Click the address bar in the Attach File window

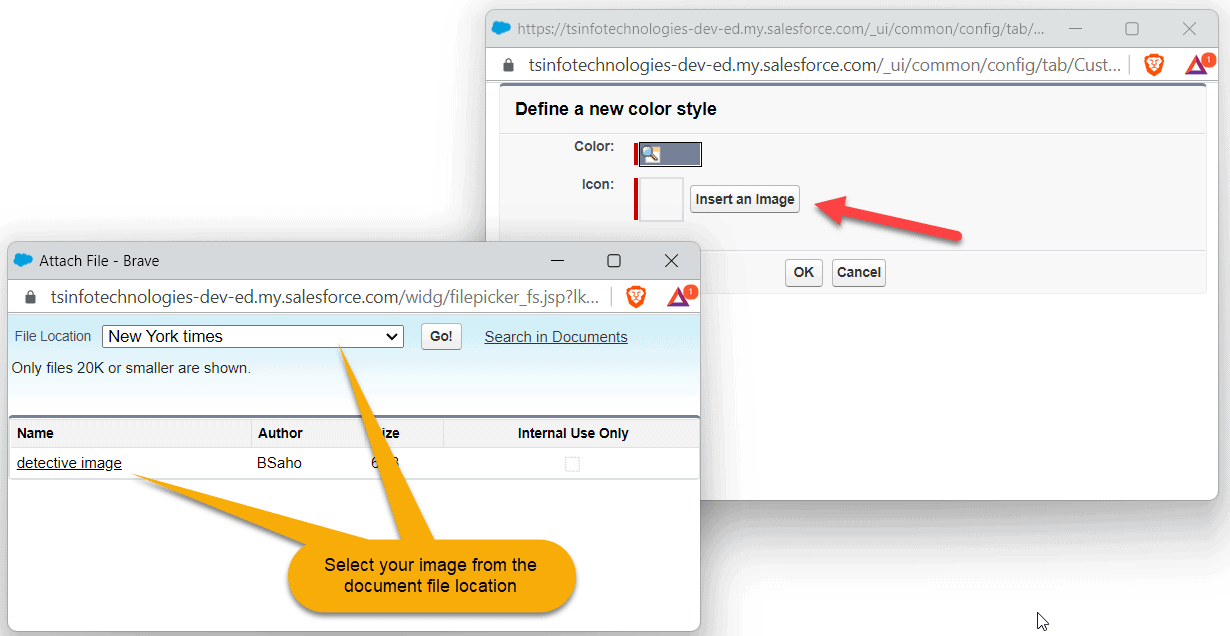(300, 296)
